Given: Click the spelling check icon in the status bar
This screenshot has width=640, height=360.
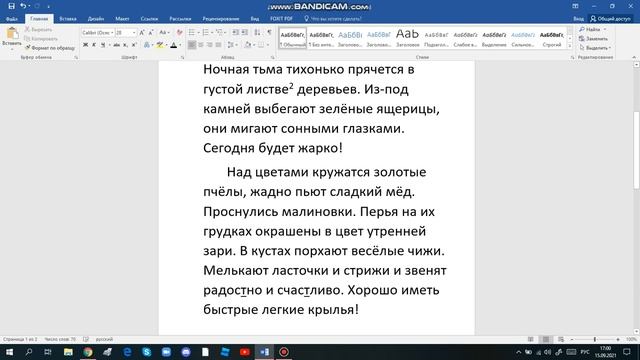Looking at the screenshot, I should [86, 339].
